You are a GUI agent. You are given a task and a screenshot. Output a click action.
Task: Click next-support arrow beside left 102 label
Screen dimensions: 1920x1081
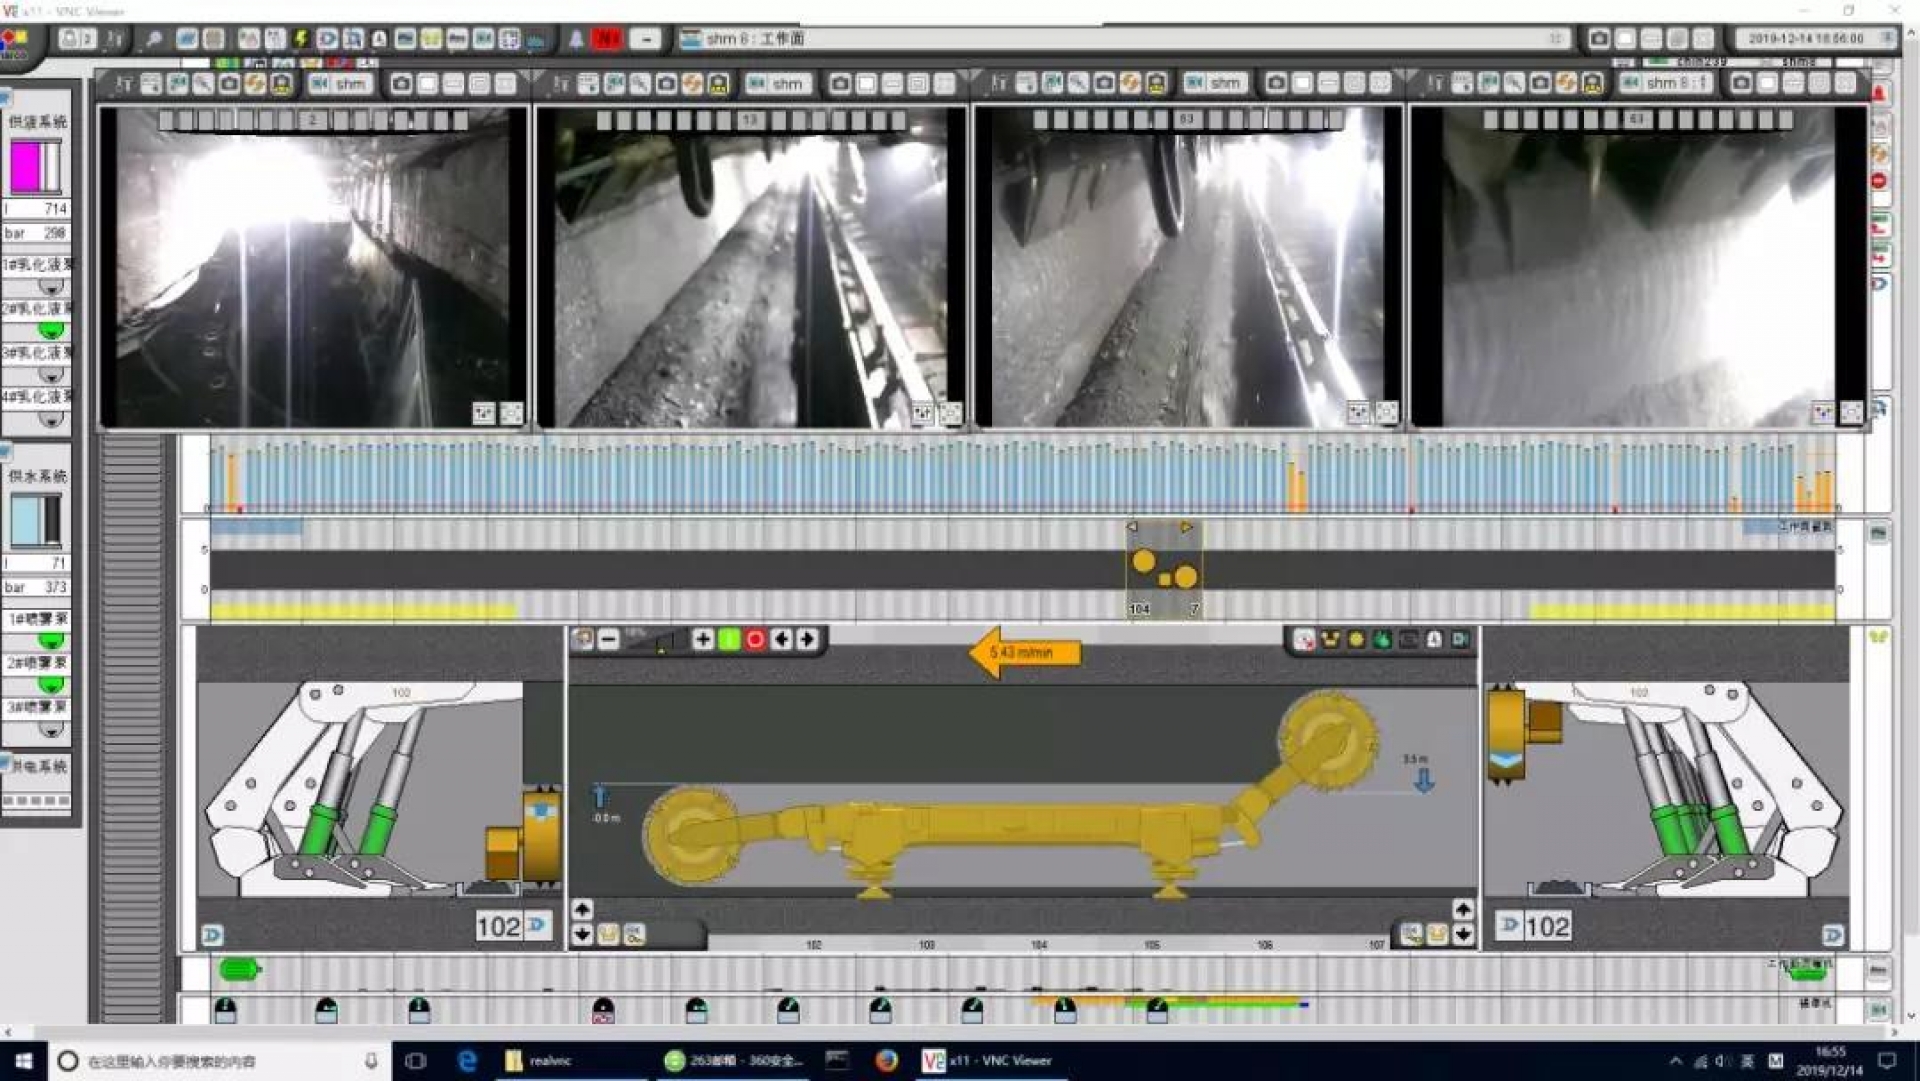tap(538, 925)
